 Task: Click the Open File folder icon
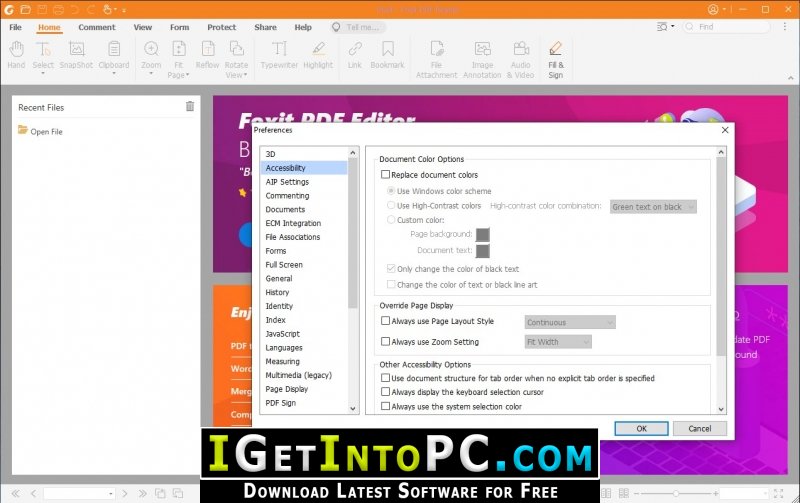23,130
